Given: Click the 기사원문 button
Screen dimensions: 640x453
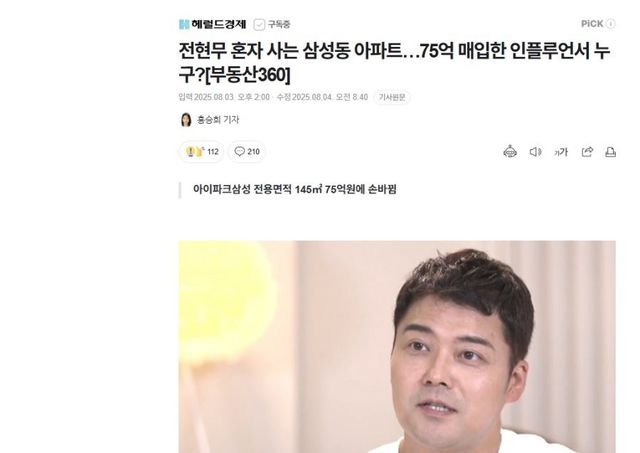Looking at the screenshot, I should pyautogui.click(x=392, y=97).
